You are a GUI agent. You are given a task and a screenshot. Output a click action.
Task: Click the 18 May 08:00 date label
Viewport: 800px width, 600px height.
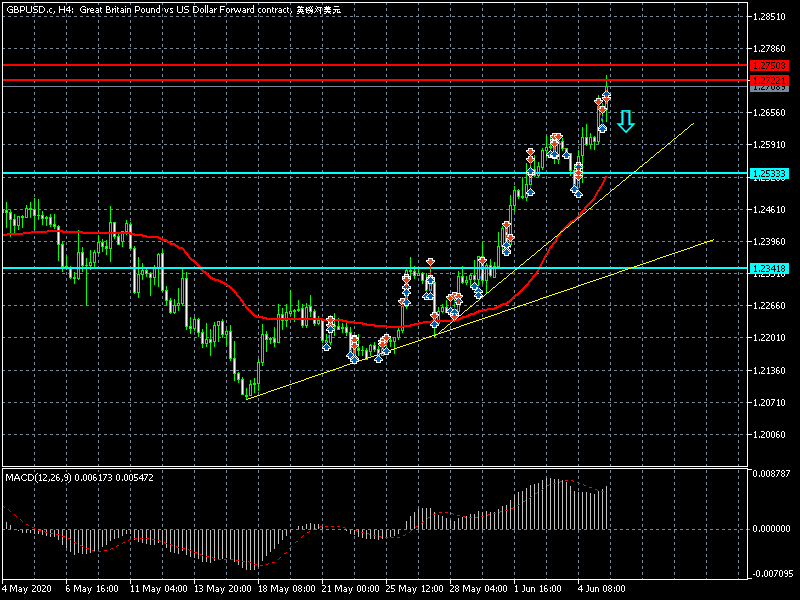point(287,588)
